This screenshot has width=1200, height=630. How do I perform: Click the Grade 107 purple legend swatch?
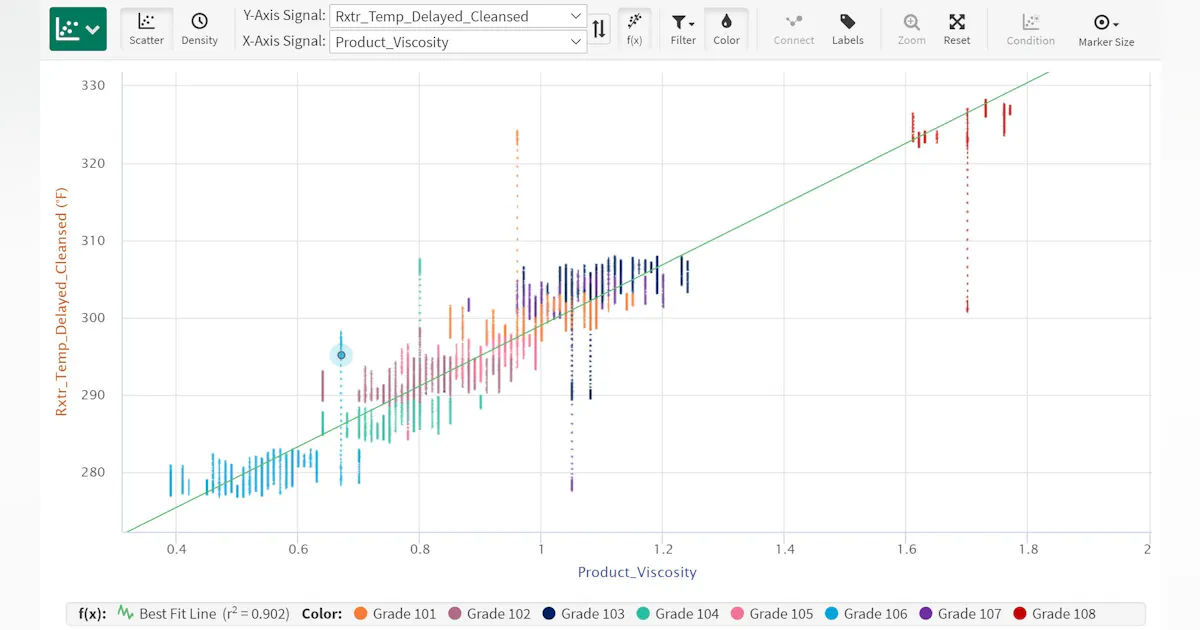point(926,614)
